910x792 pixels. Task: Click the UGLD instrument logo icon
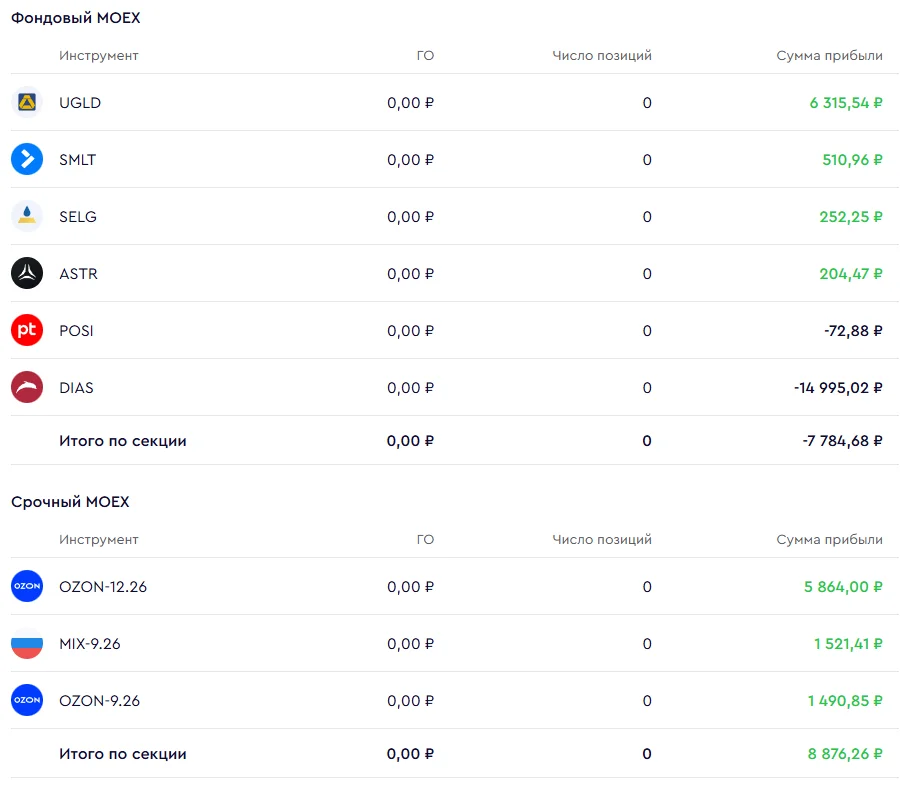27,103
